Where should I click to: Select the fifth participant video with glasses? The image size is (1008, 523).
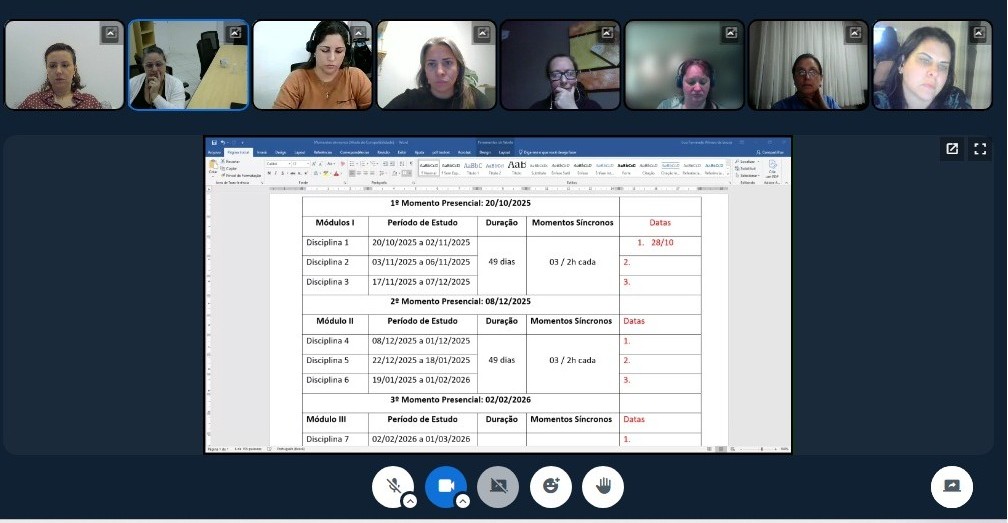pos(560,65)
